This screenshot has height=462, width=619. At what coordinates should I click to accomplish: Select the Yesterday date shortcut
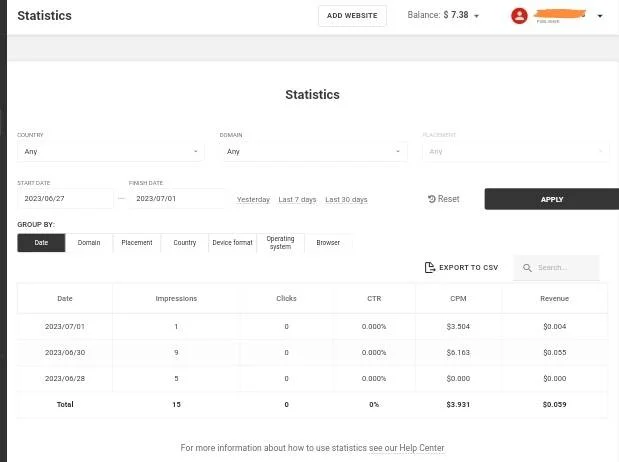pos(253,200)
